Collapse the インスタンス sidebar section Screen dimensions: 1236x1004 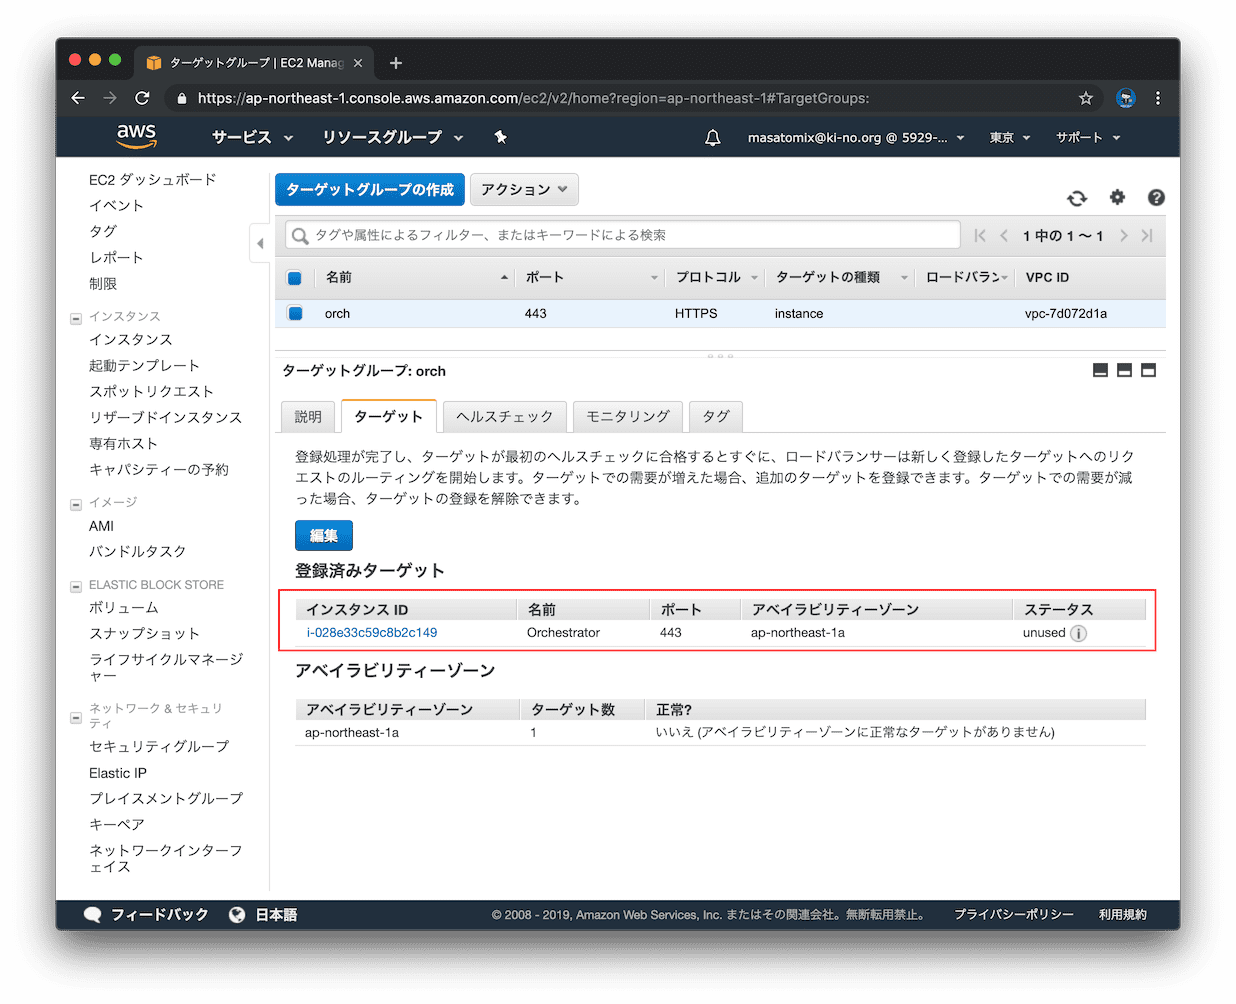[76, 318]
